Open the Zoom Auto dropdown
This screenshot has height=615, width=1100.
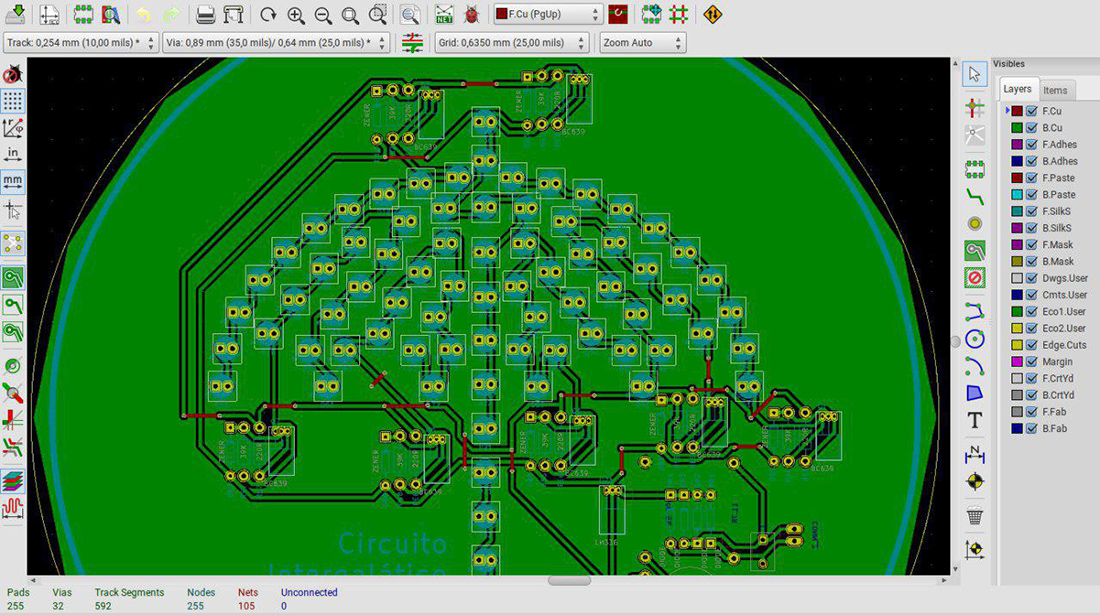click(642, 43)
